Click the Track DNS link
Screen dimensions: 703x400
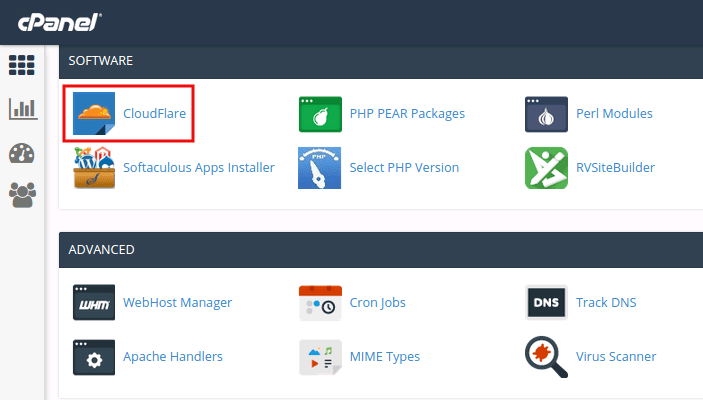[x=606, y=302]
